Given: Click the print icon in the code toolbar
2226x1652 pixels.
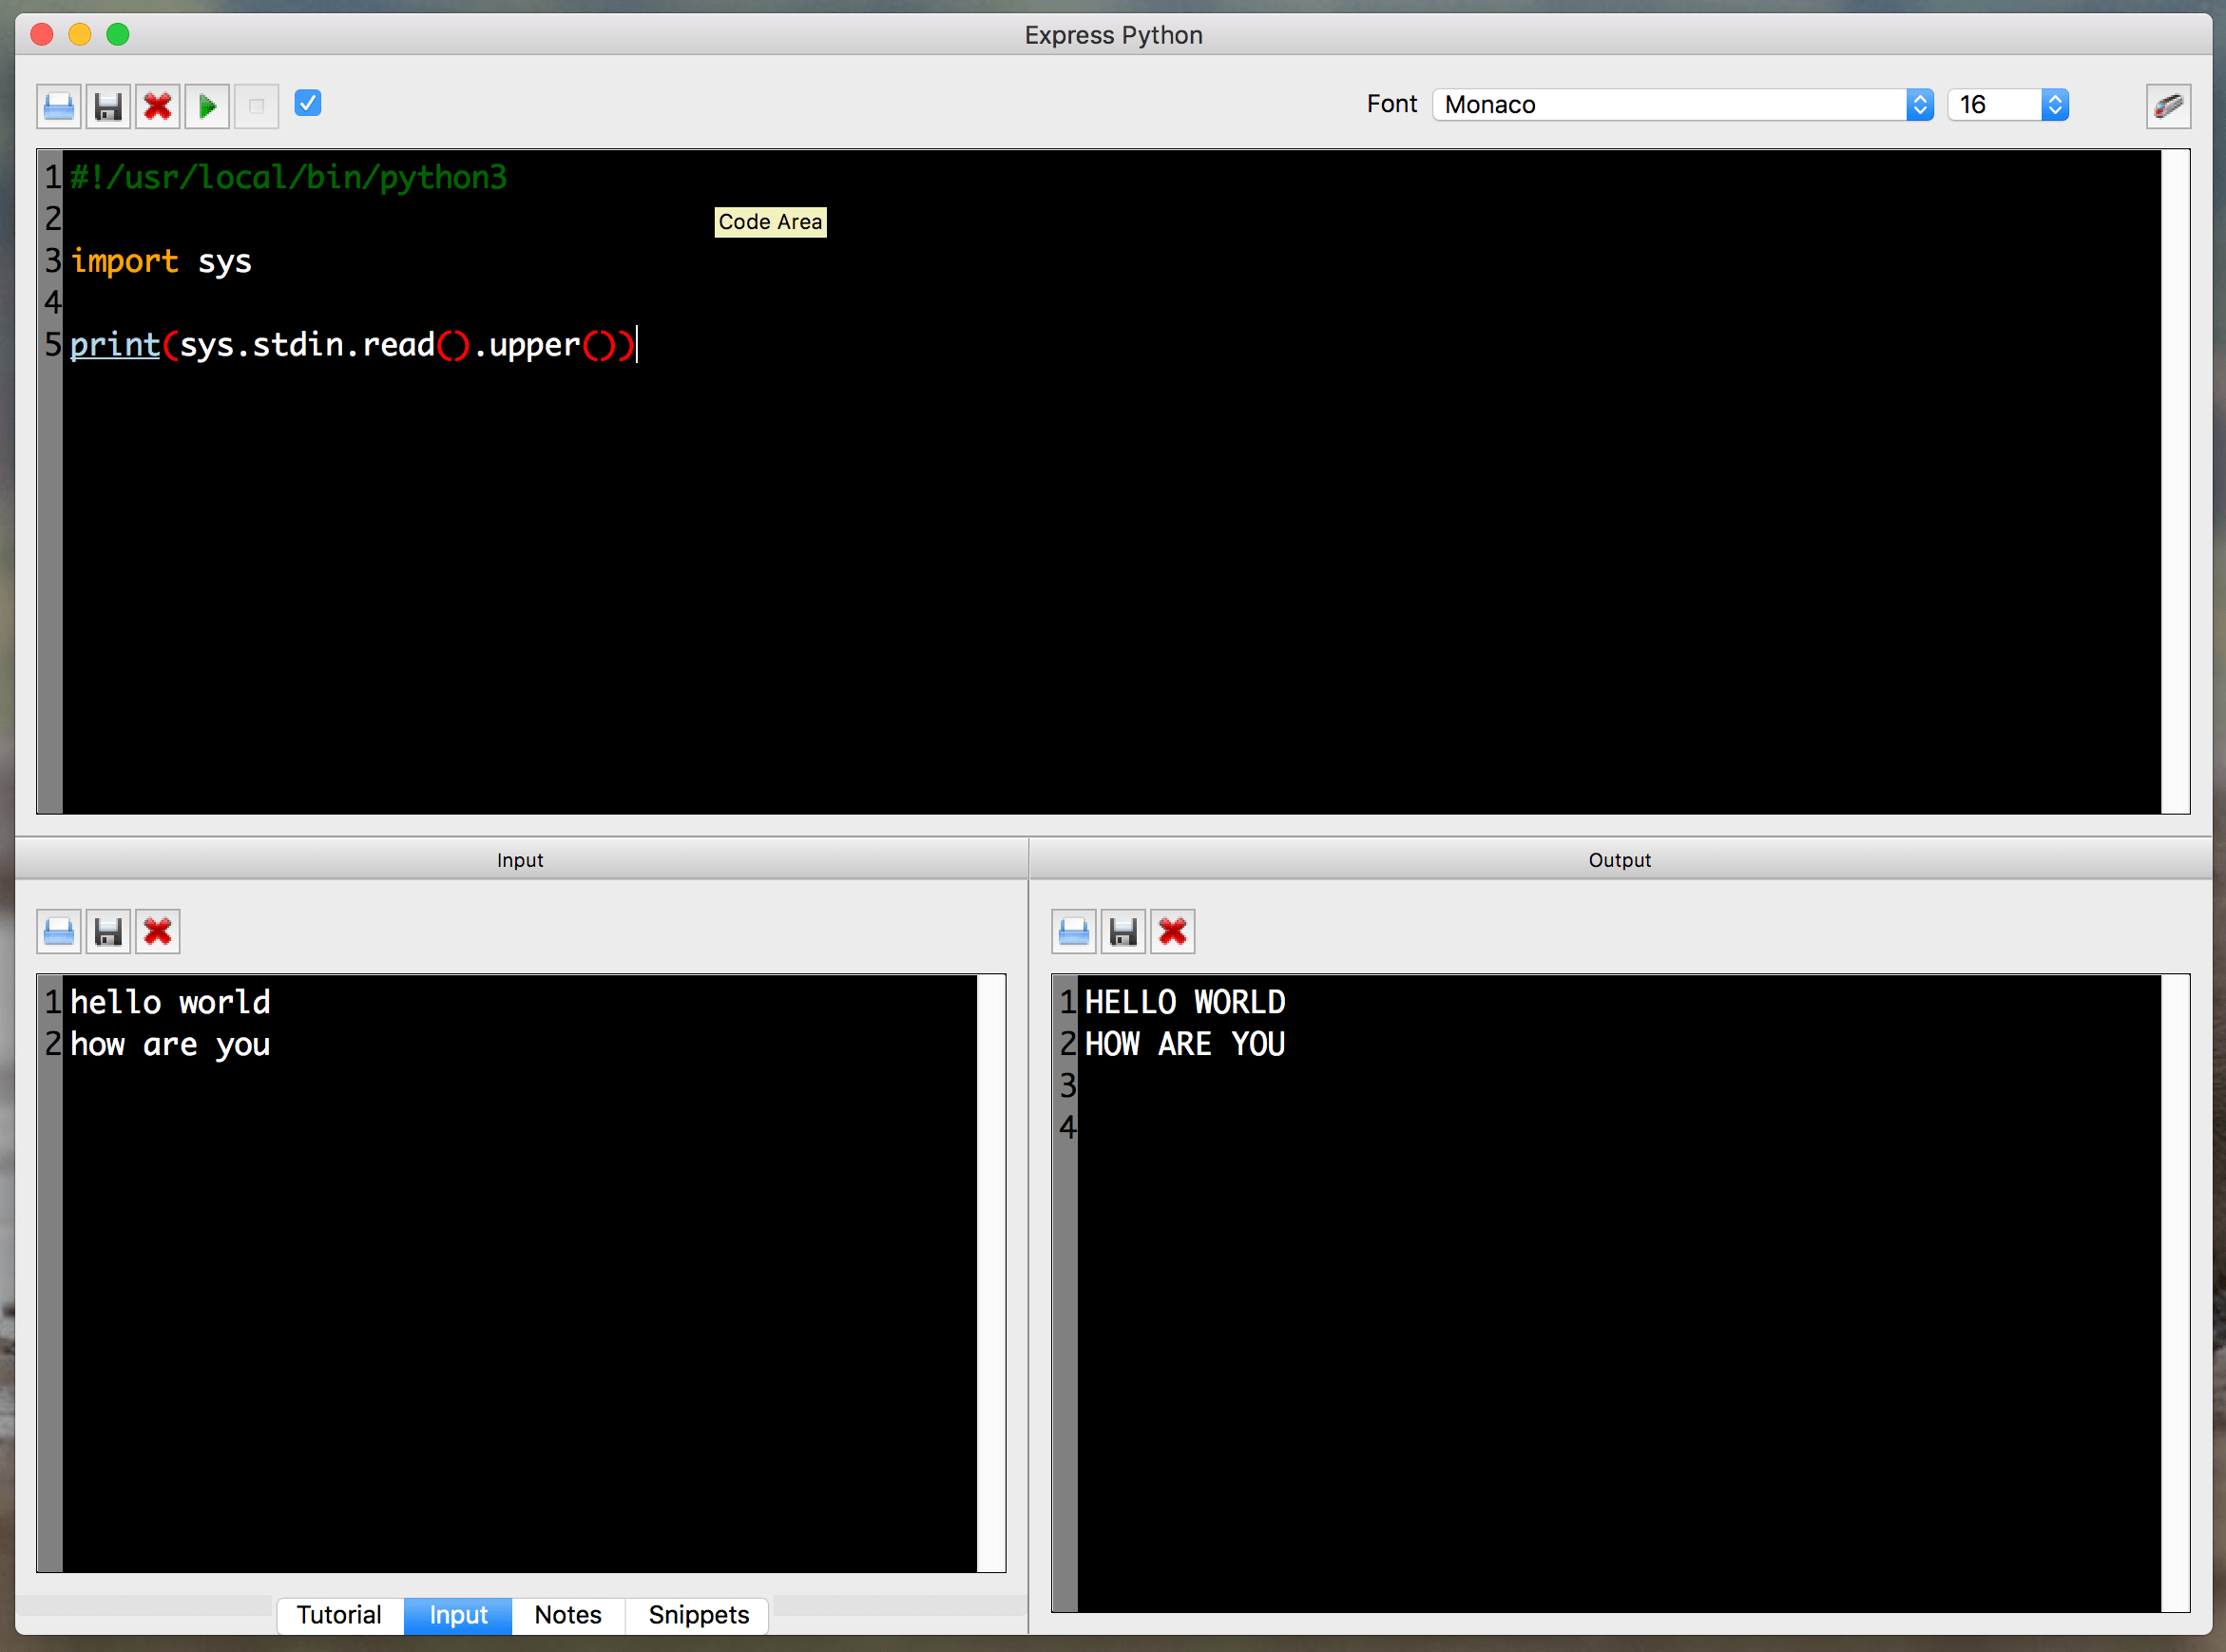Looking at the screenshot, I should [x=59, y=106].
